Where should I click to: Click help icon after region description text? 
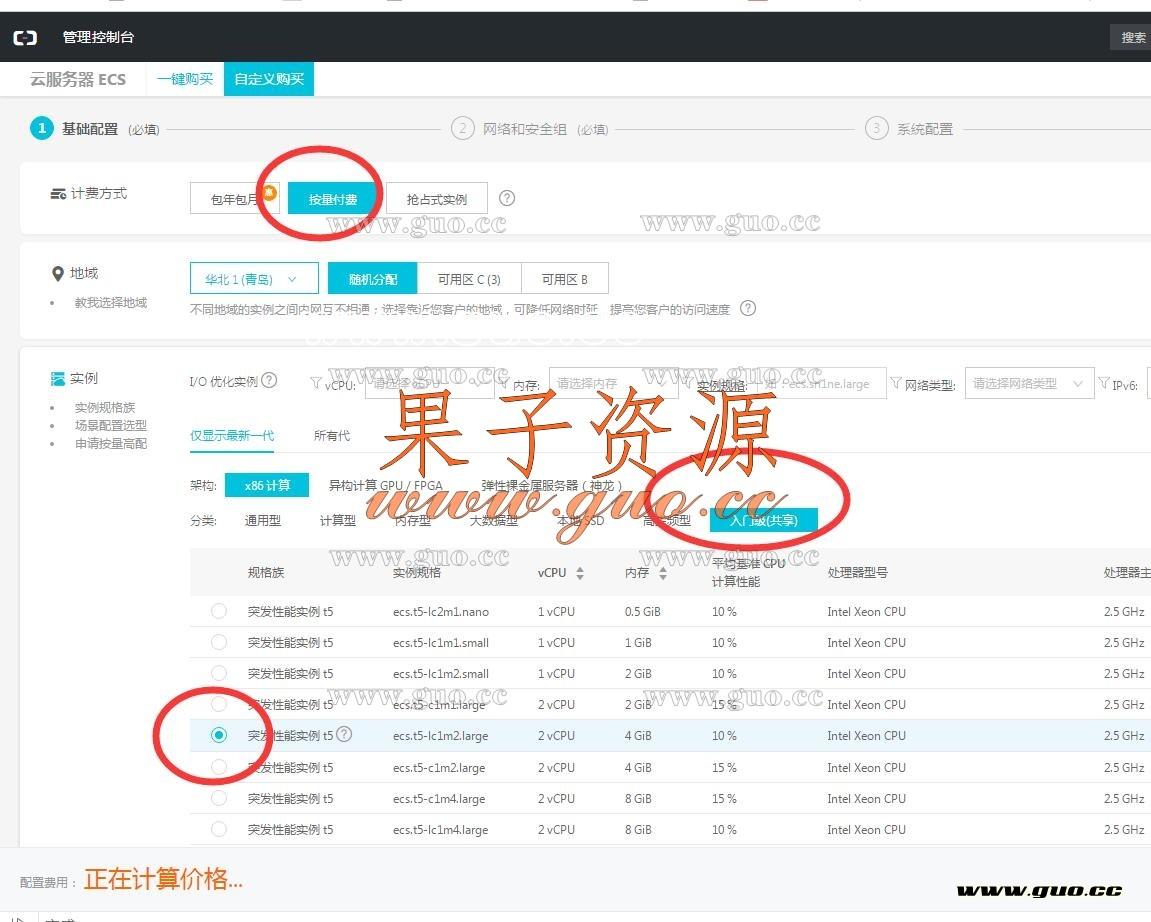747,308
